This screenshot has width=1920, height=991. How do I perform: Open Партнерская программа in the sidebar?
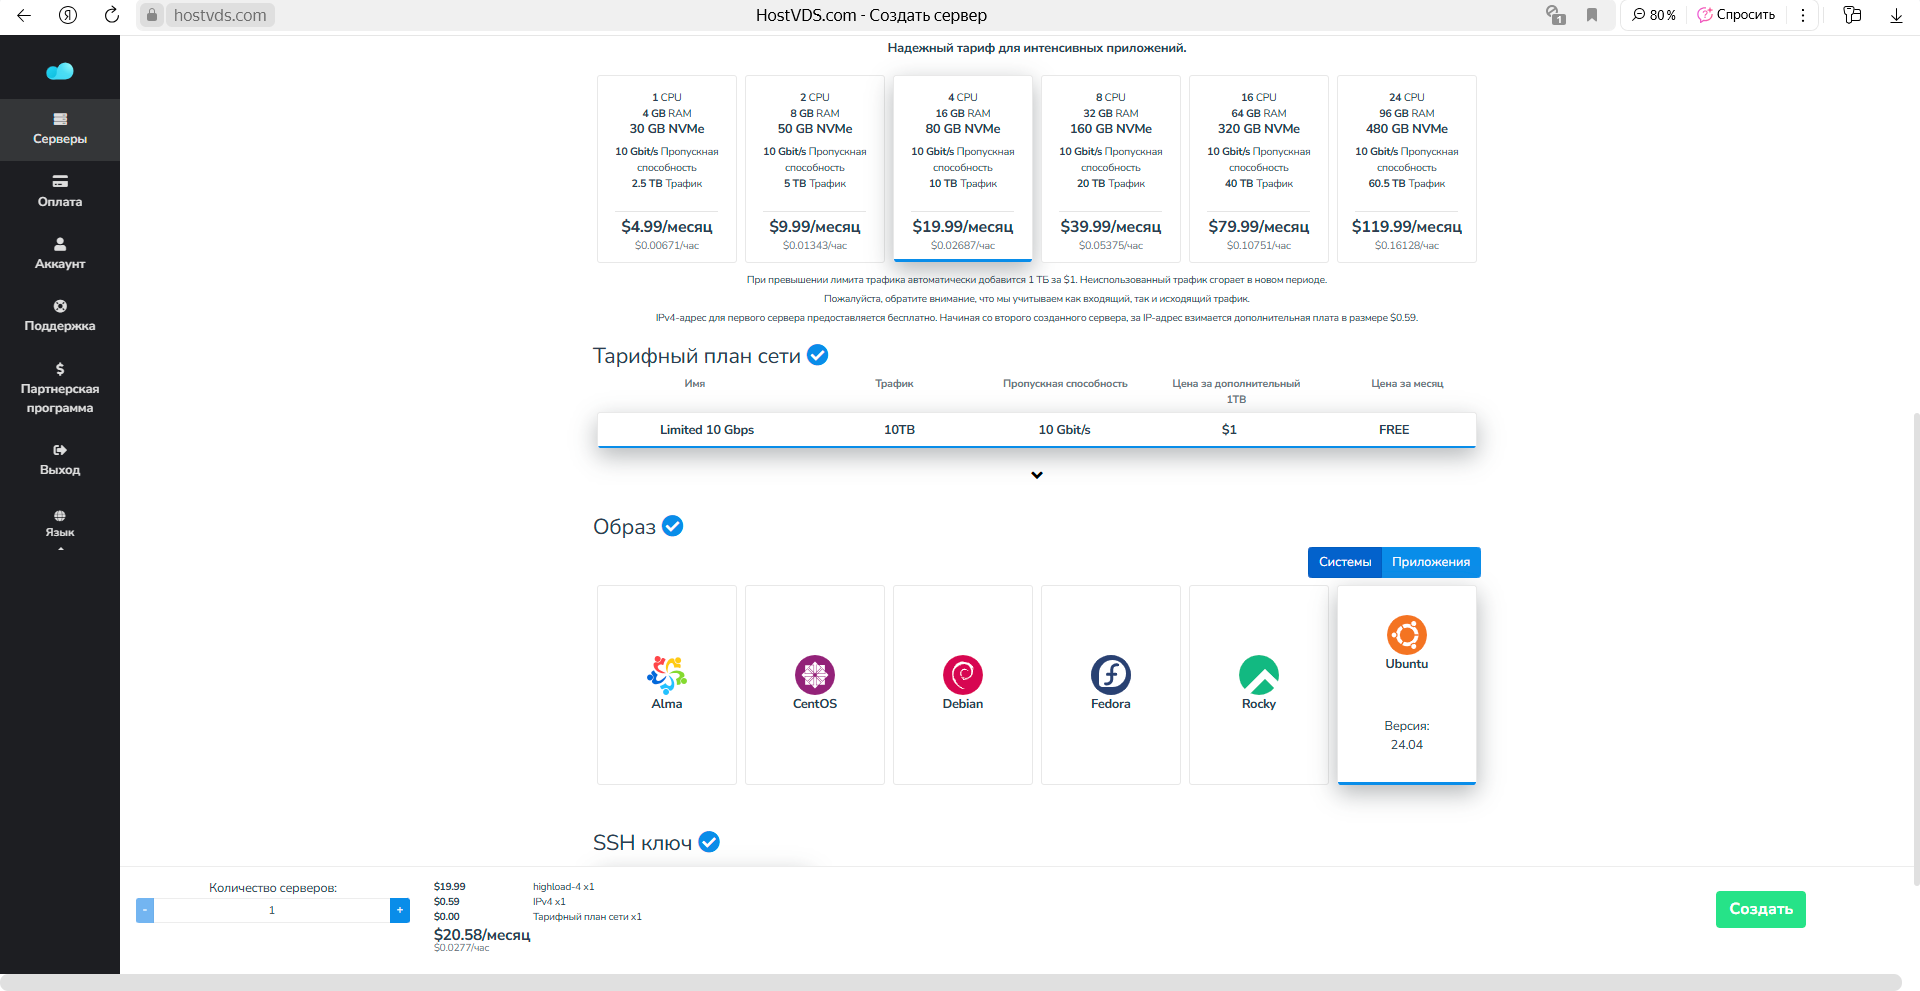[x=60, y=388]
